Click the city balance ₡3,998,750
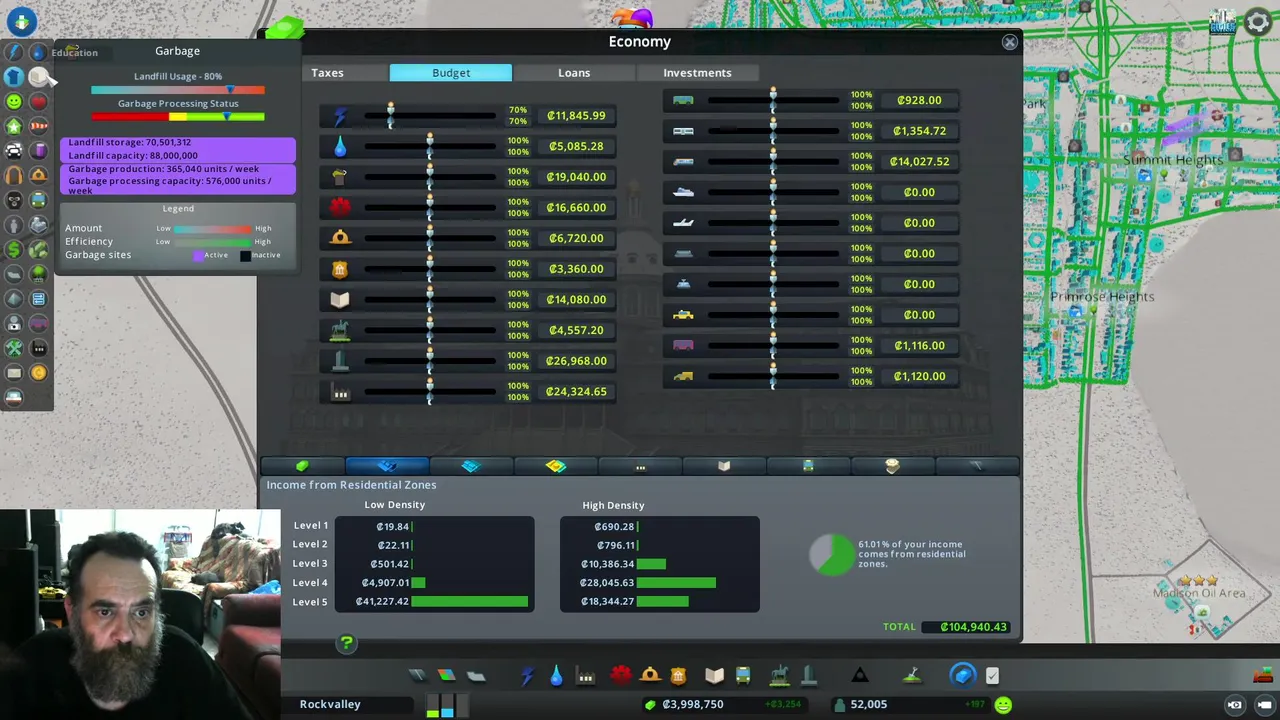The width and height of the screenshot is (1280, 720). click(x=693, y=705)
